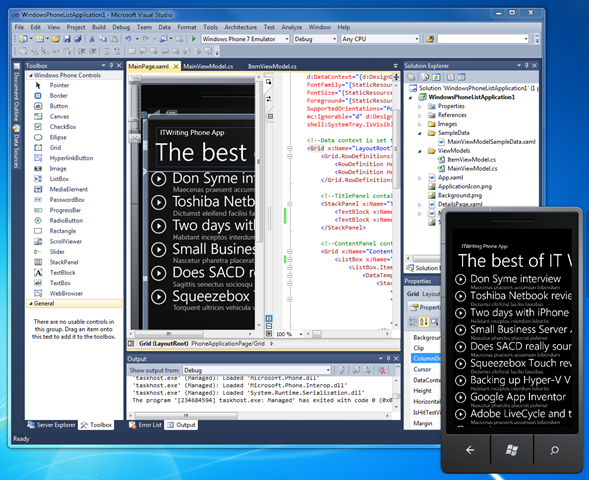Start debugging with the green play arrow
The height and width of the screenshot is (480, 589).
click(193, 39)
